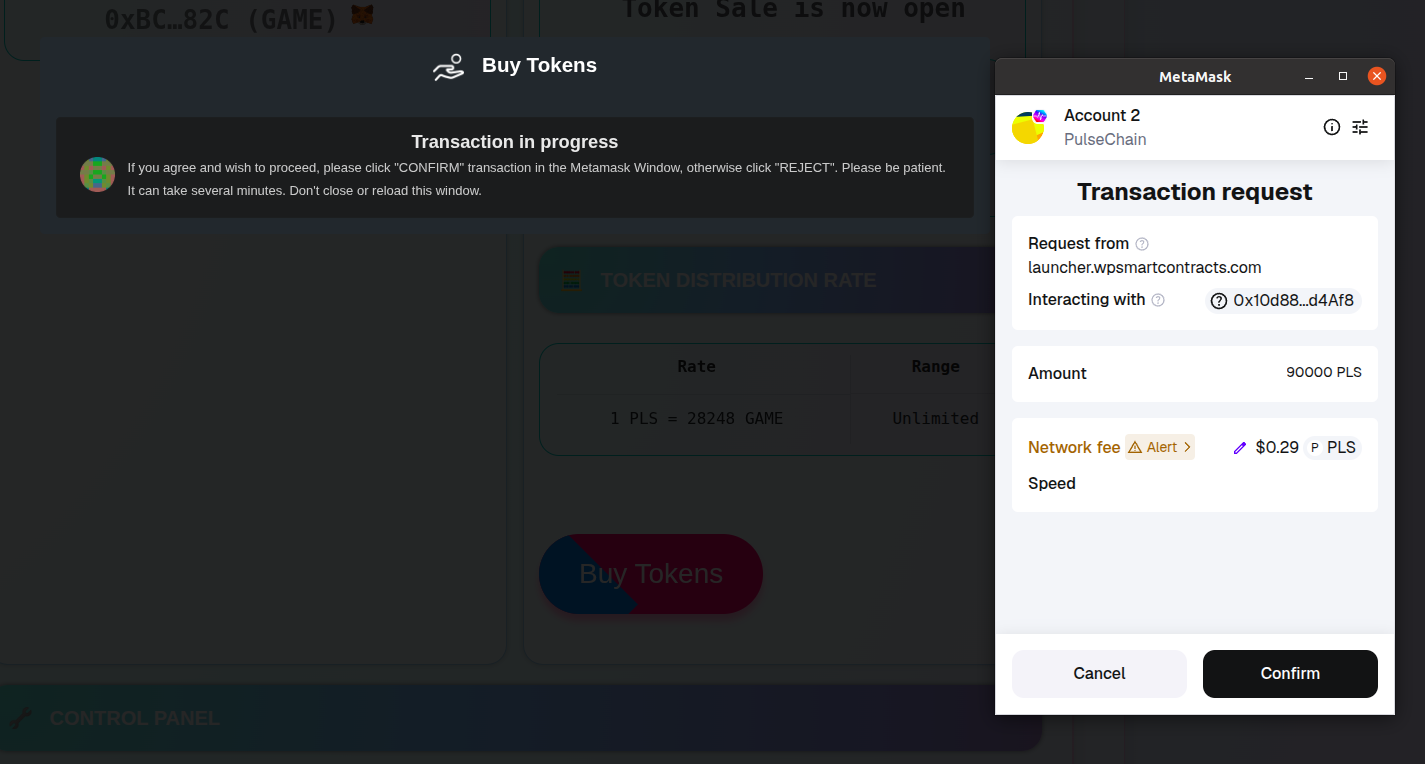Image resolution: width=1425 pixels, height=764 pixels.
Task: Click the help icon next to Interacting with
Action: 1158,299
